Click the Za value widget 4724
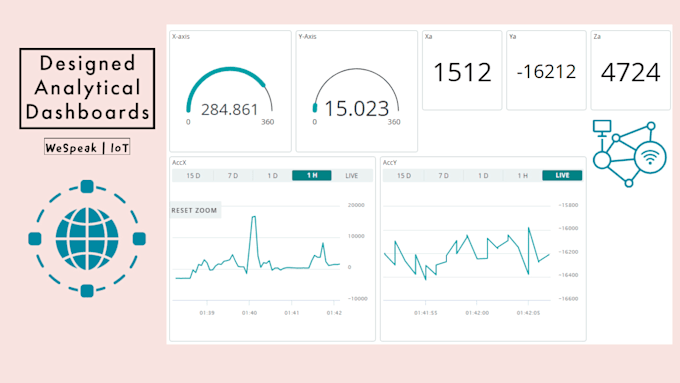The height and width of the screenshot is (383, 680). coord(631,70)
